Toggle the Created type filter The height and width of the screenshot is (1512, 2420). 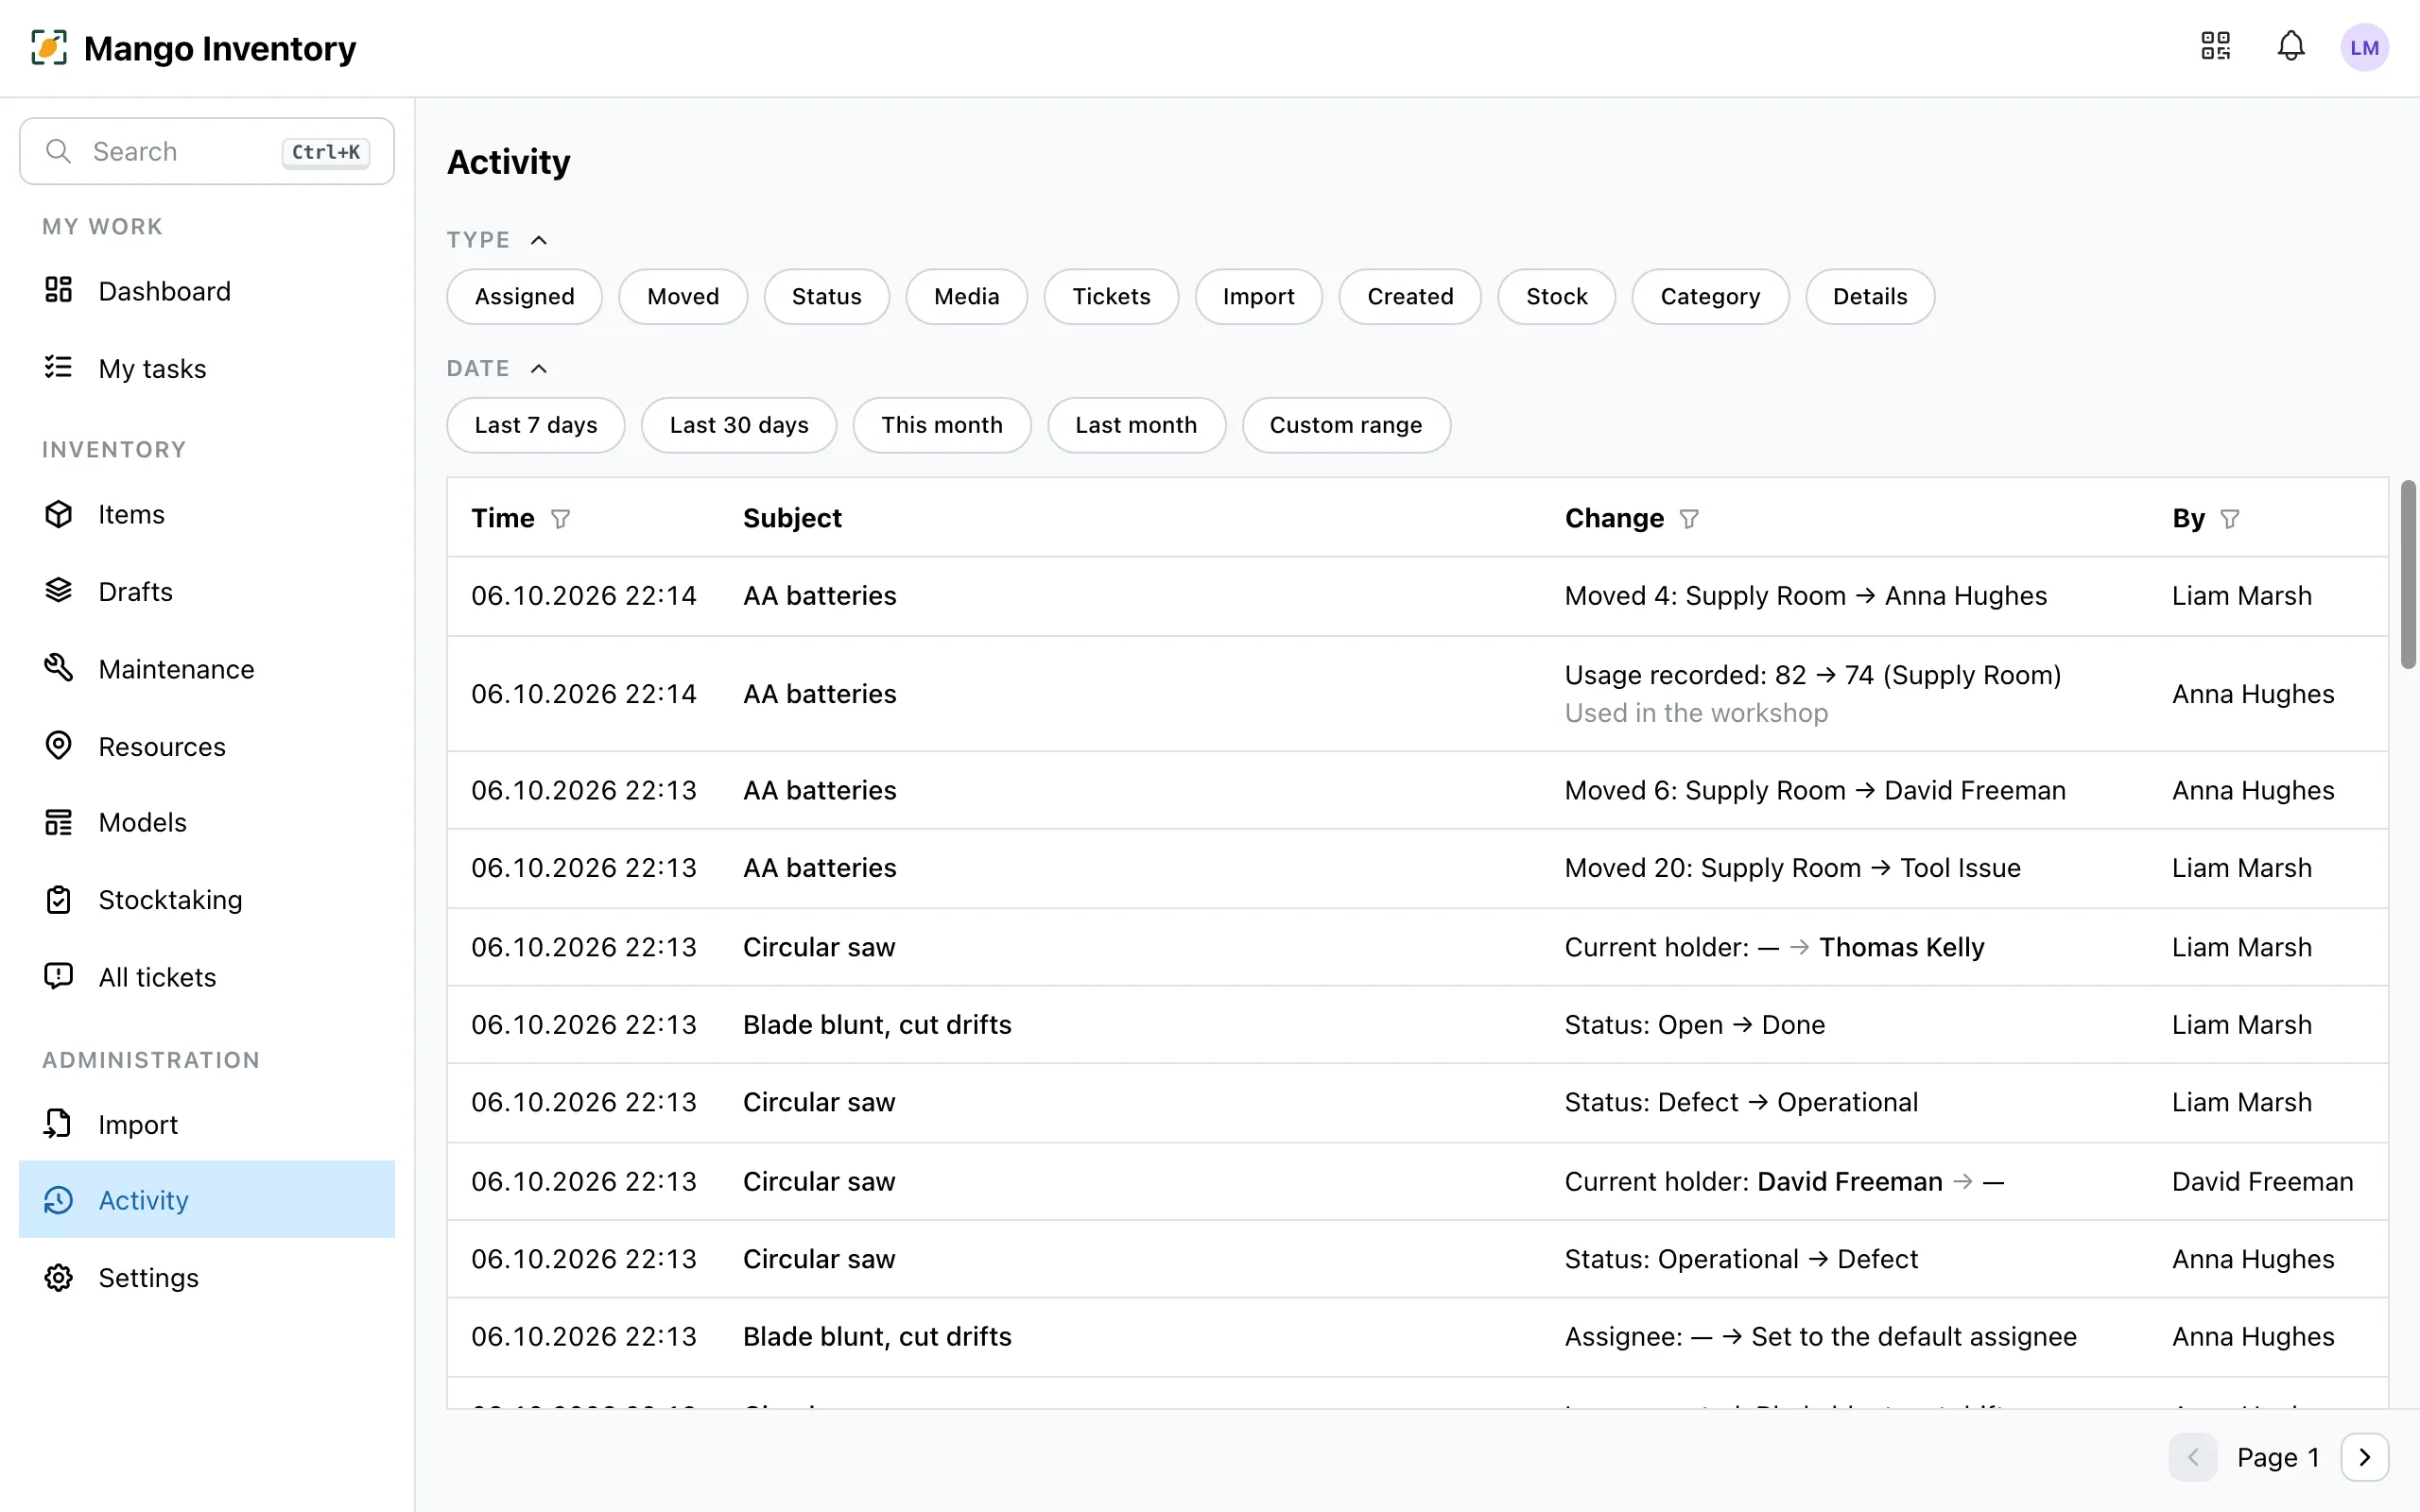pos(1410,296)
